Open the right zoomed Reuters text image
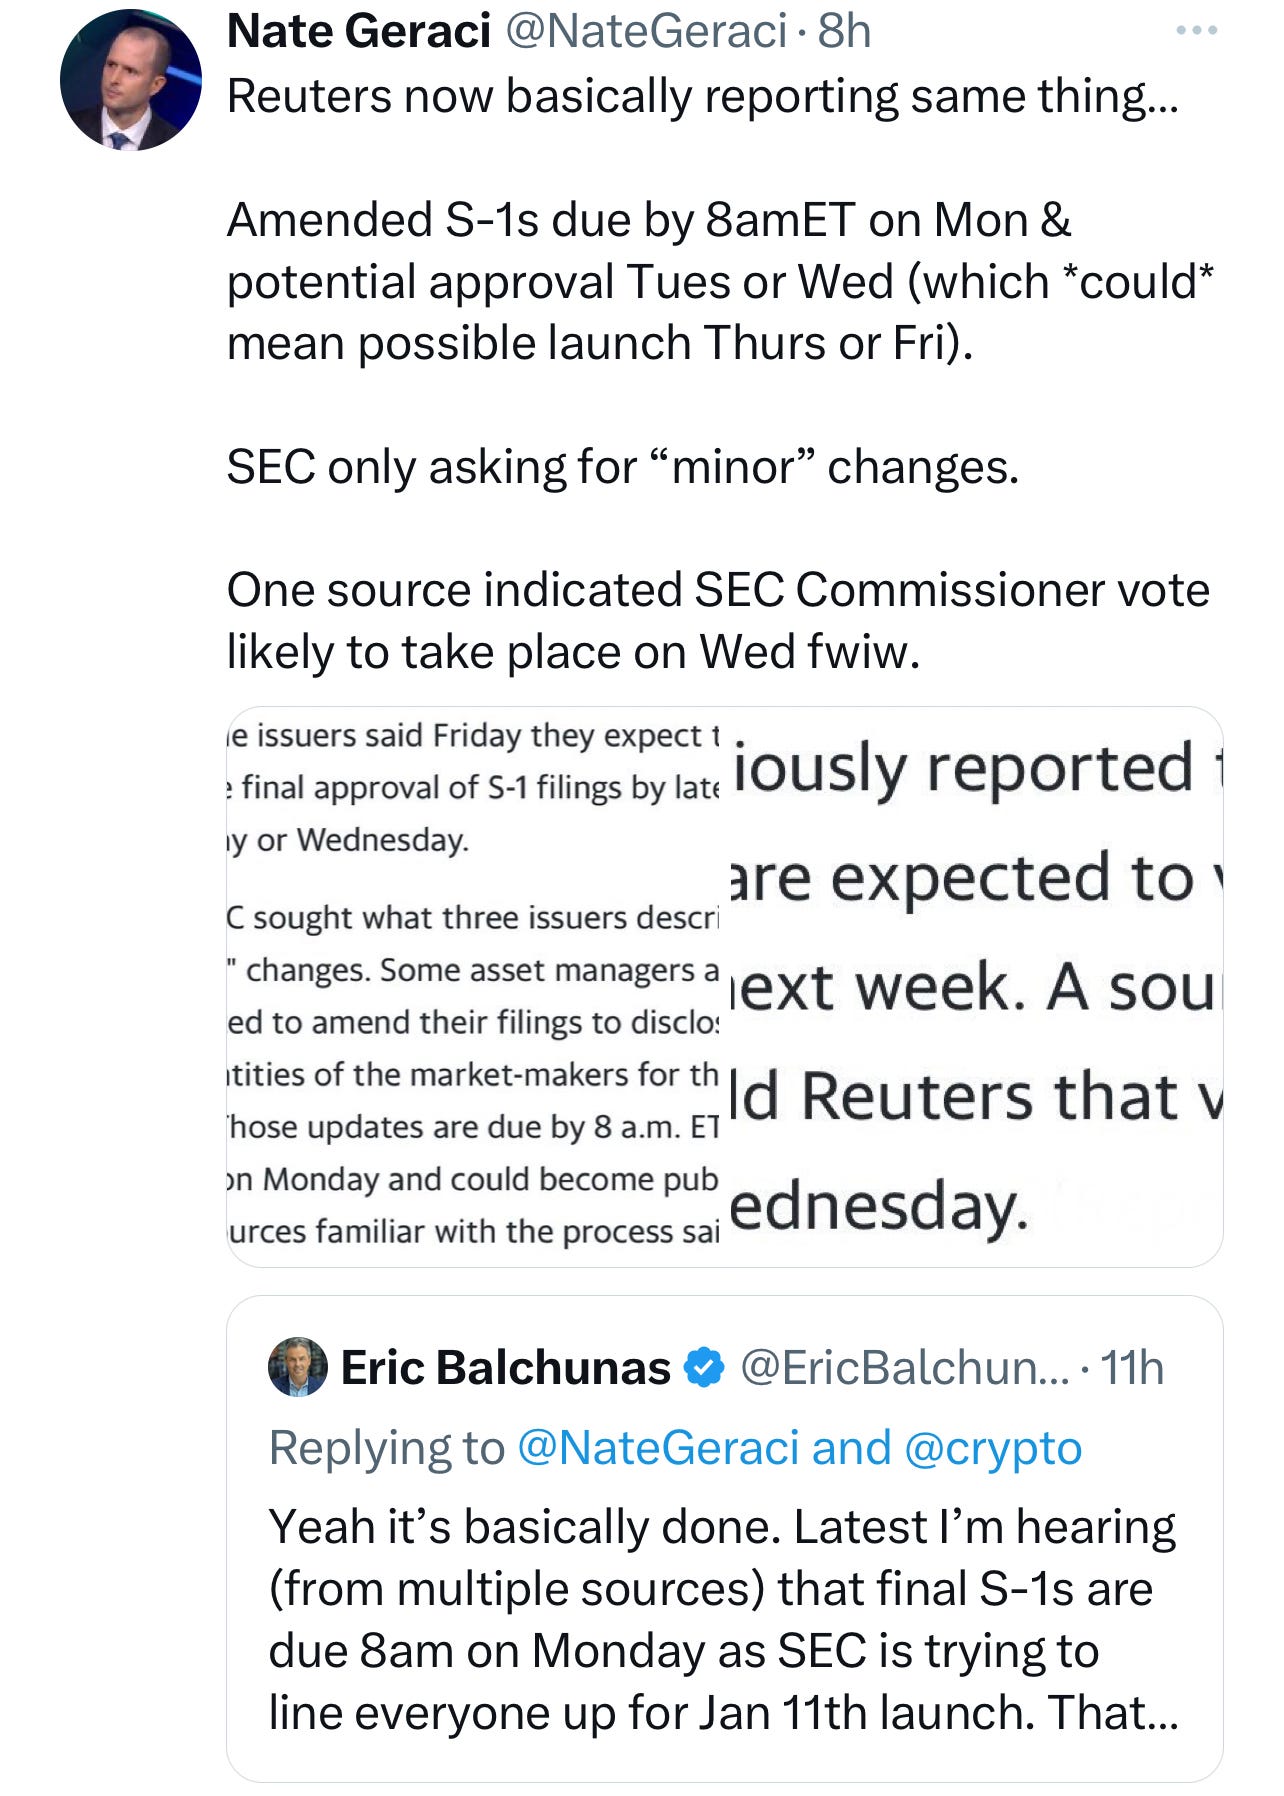 (x=975, y=987)
